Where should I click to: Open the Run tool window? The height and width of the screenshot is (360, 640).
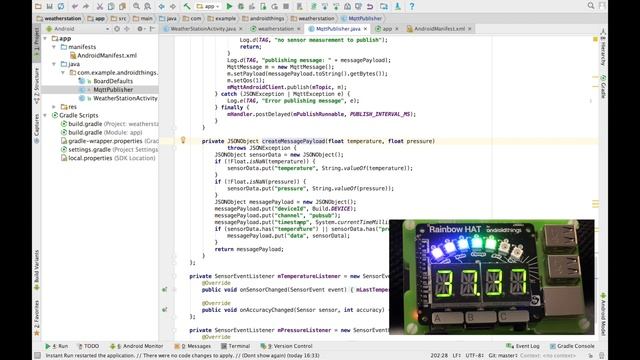click(57, 346)
